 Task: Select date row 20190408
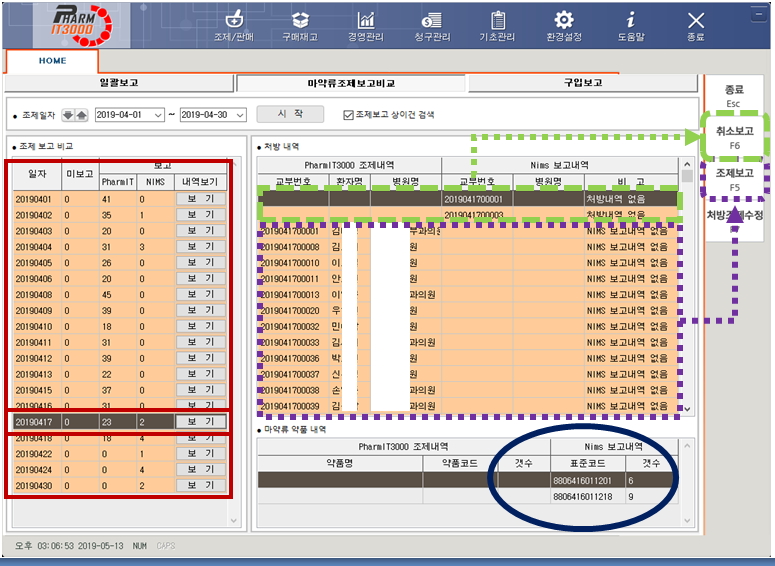pyautogui.click(x=120, y=295)
